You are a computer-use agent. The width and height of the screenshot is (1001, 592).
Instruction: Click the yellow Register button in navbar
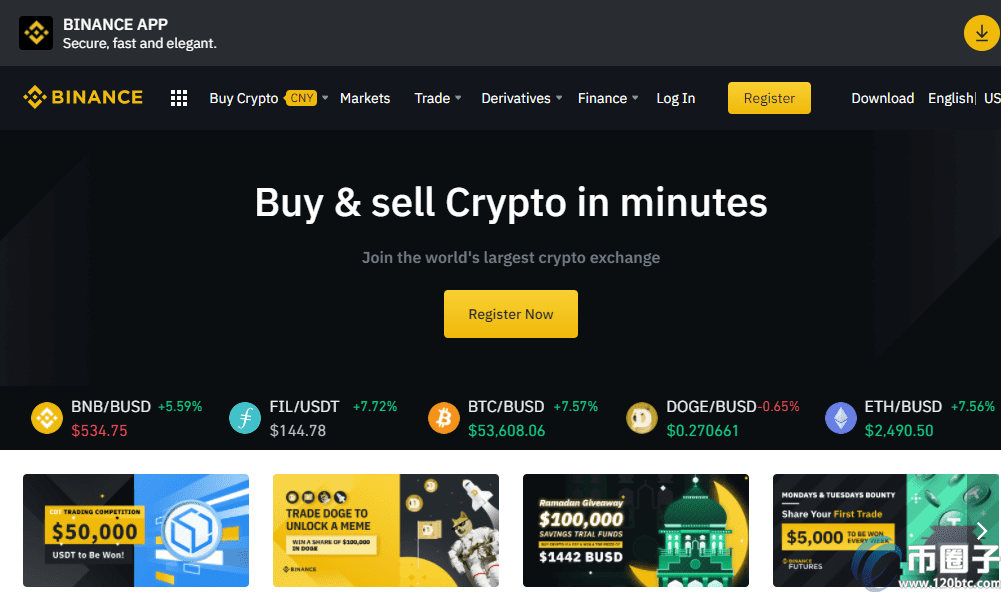tap(769, 98)
